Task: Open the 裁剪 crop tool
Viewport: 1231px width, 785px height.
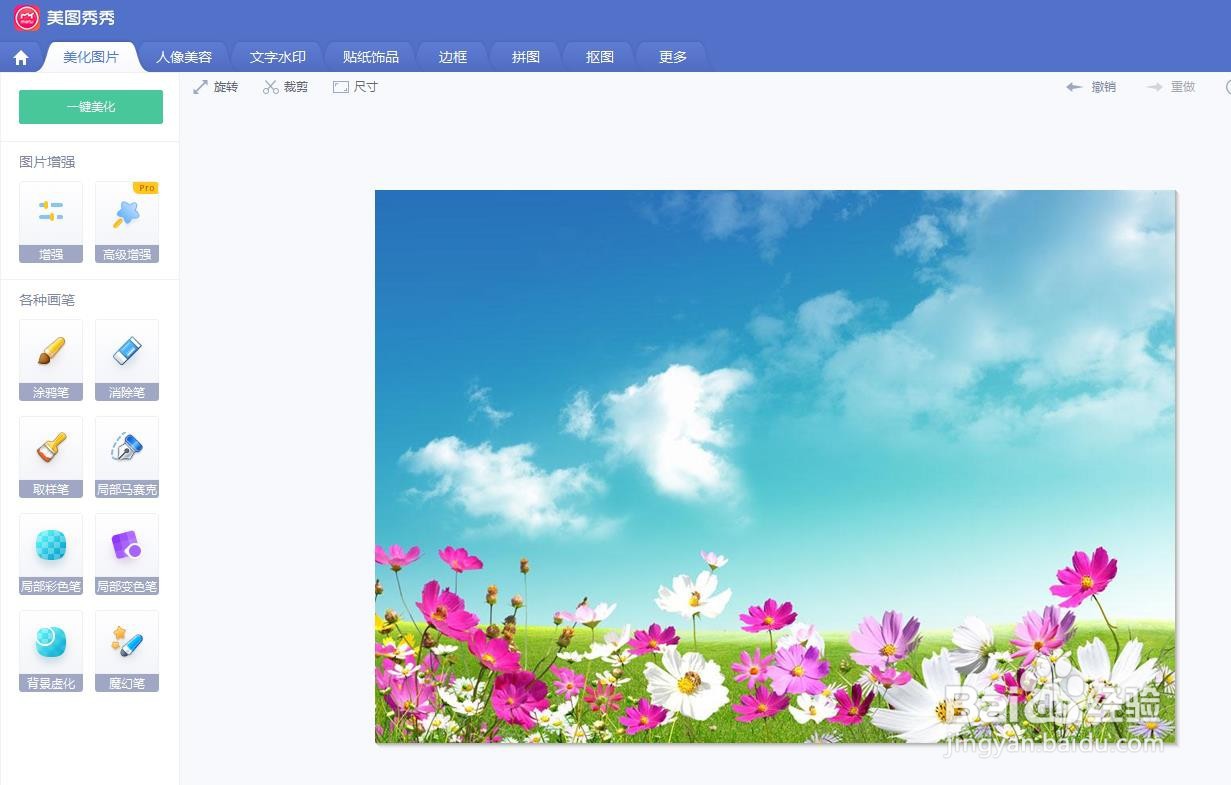Action: point(285,86)
